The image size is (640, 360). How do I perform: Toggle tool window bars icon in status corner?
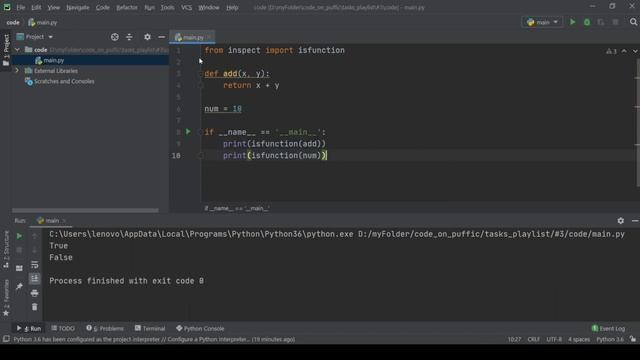pyautogui.click(x=6, y=339)
